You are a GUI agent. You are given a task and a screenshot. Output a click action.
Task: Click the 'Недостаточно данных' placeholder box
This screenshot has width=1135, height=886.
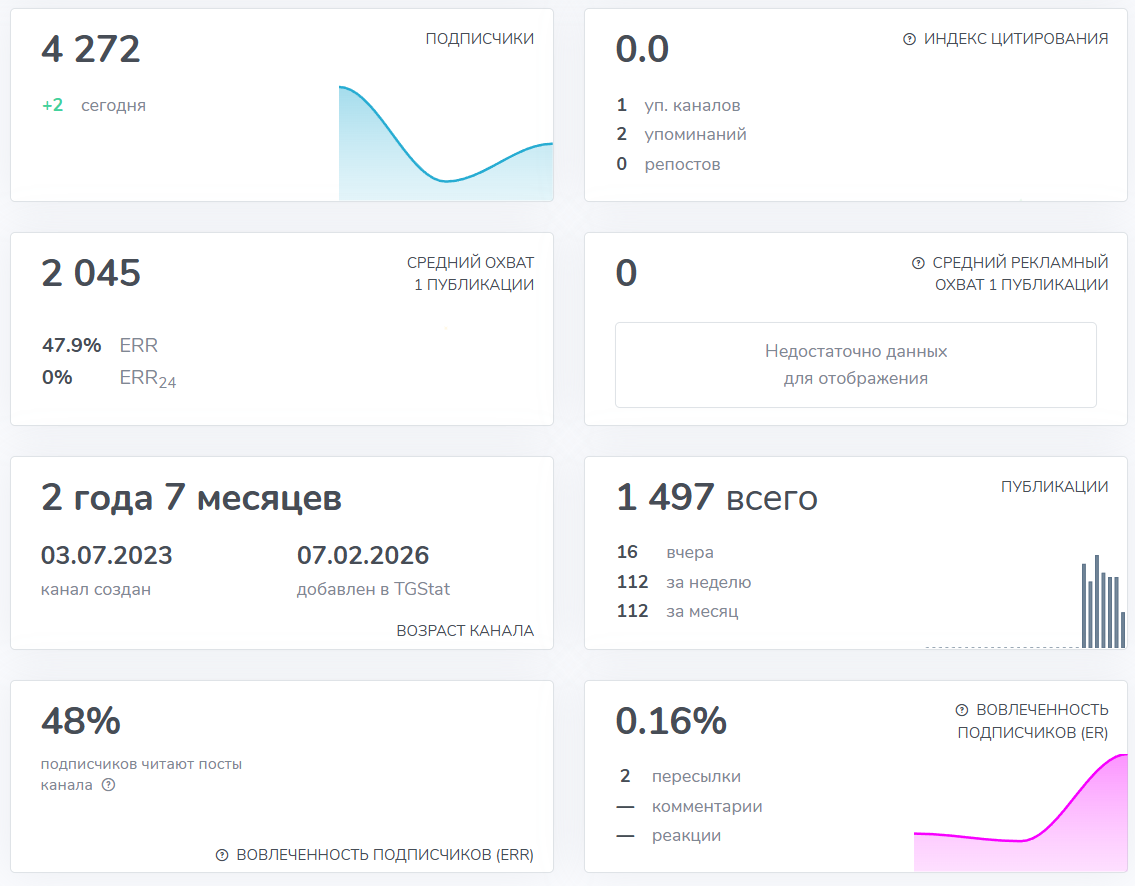pos(855,365)
